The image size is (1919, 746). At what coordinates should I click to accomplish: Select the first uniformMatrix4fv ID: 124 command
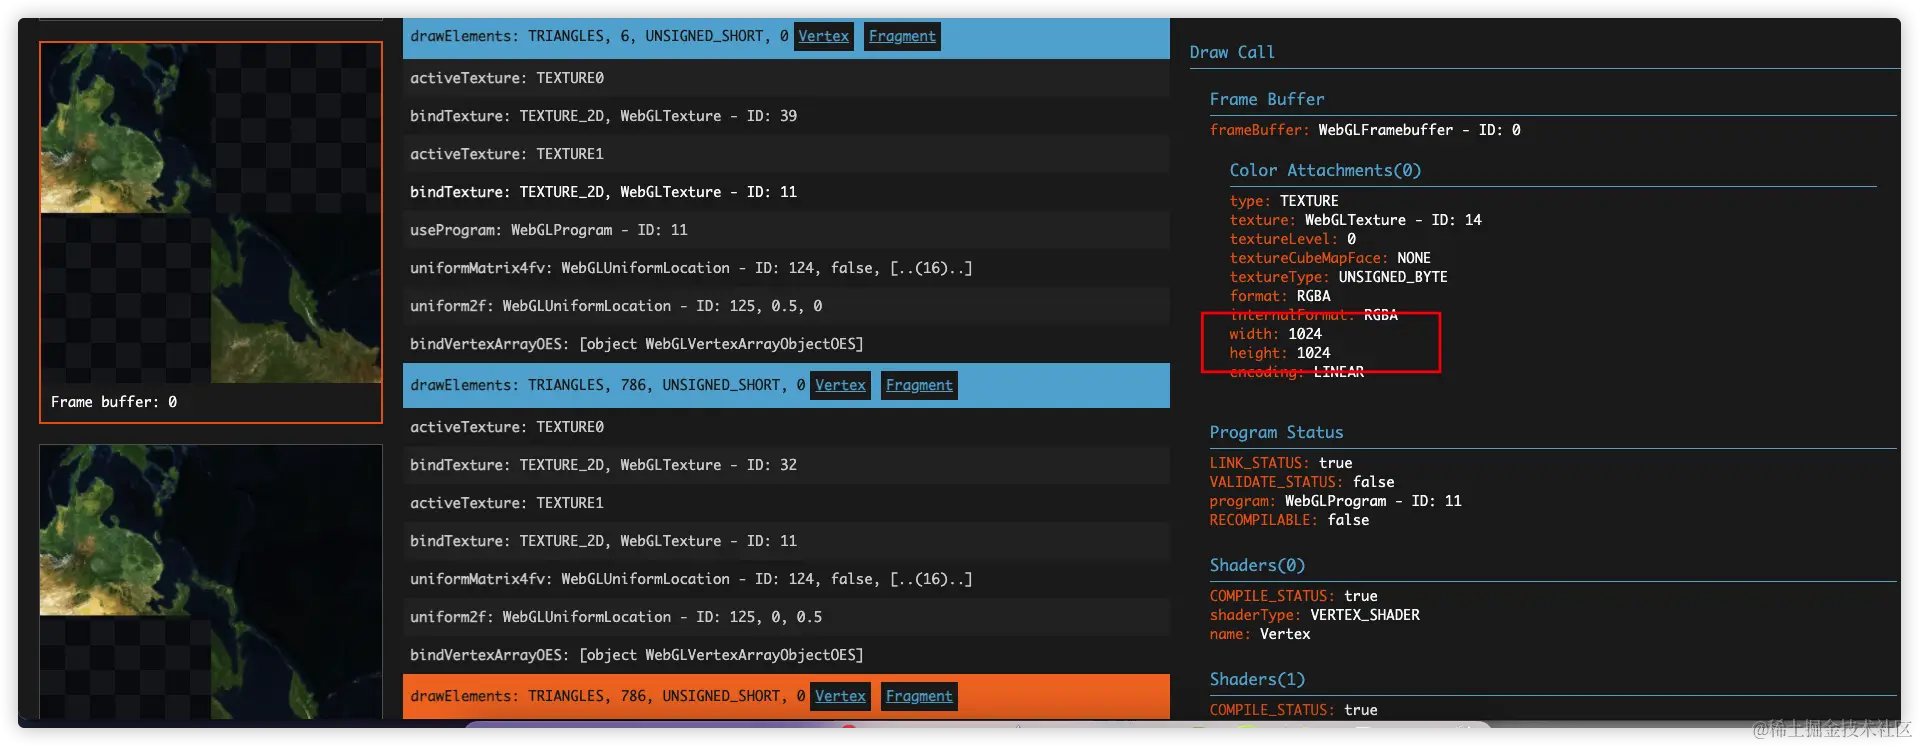pos(786,268)
